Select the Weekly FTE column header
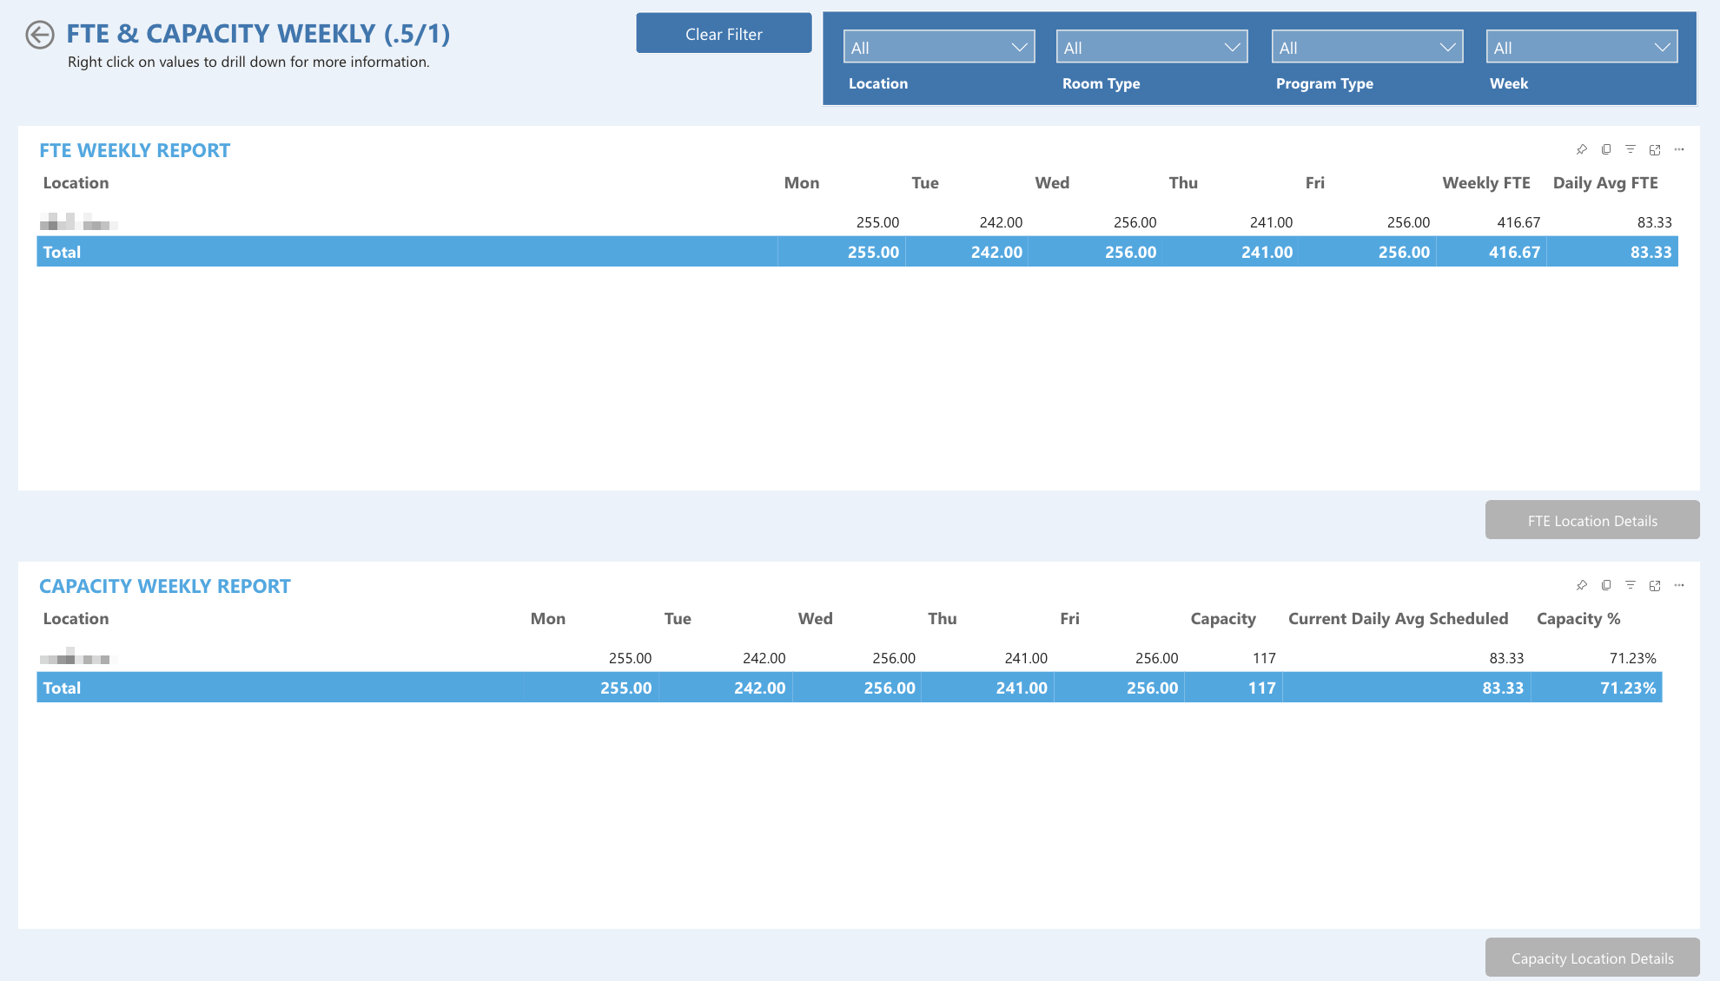The height and width of the screenshot is (981, 1720). 1486,183
